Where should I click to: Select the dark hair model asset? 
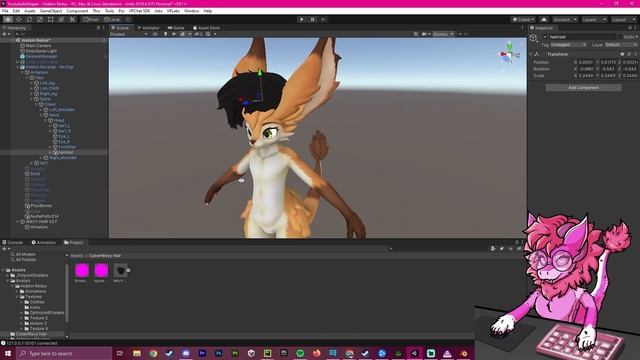pos(120,270)
